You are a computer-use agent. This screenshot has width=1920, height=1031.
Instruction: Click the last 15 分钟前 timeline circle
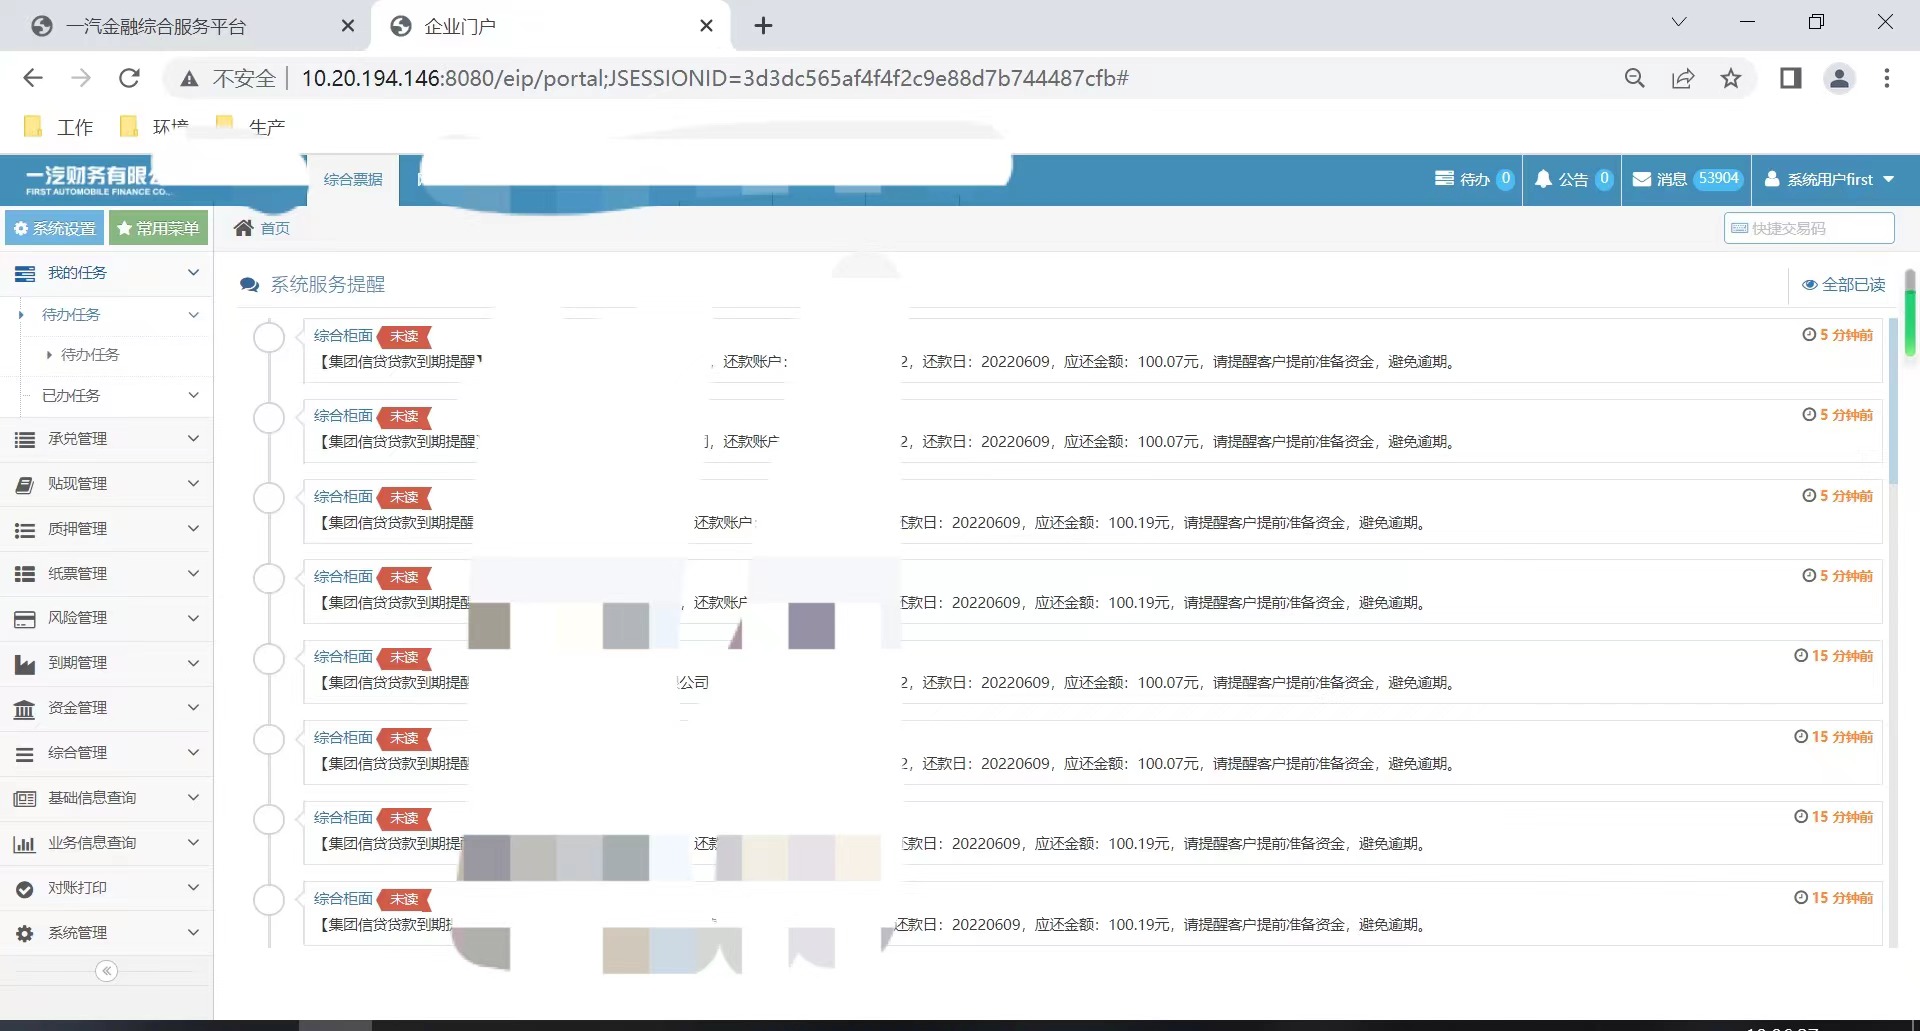[x=269, y=900]
